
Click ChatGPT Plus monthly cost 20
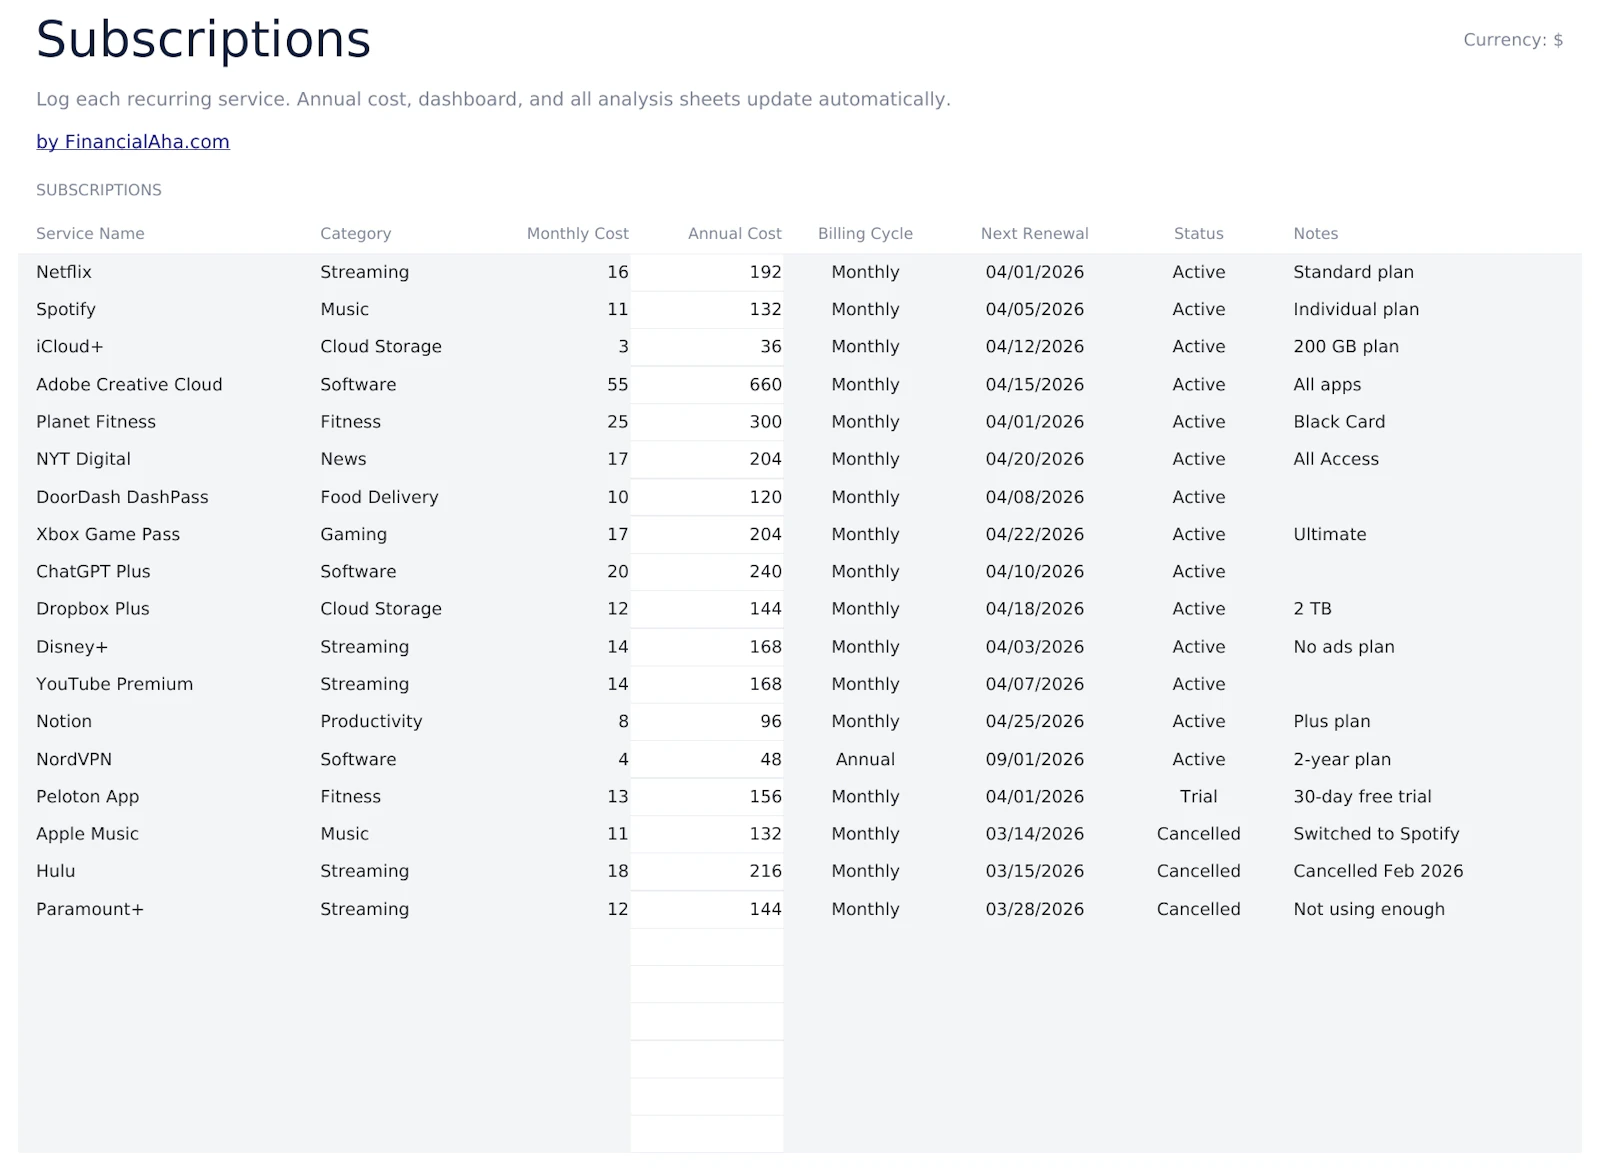[618, 571]
